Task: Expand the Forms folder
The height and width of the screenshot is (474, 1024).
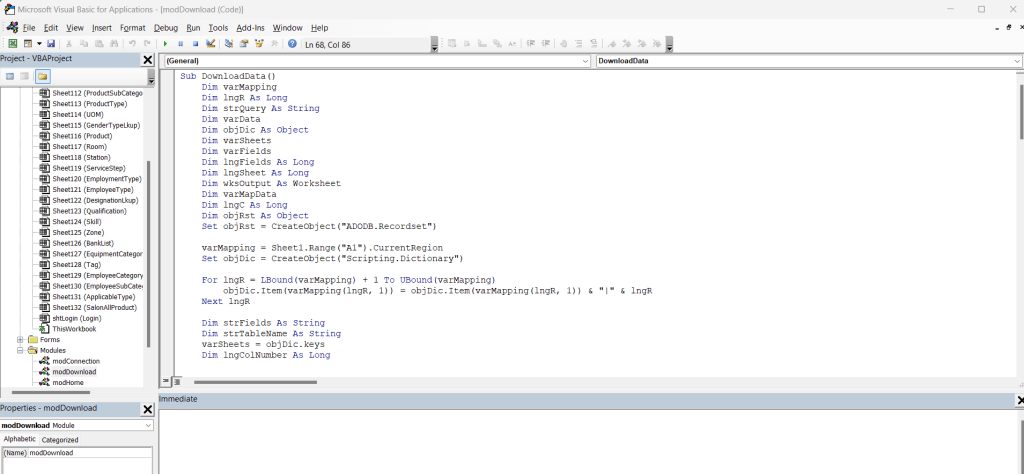Action: click(x=20, y=340)
